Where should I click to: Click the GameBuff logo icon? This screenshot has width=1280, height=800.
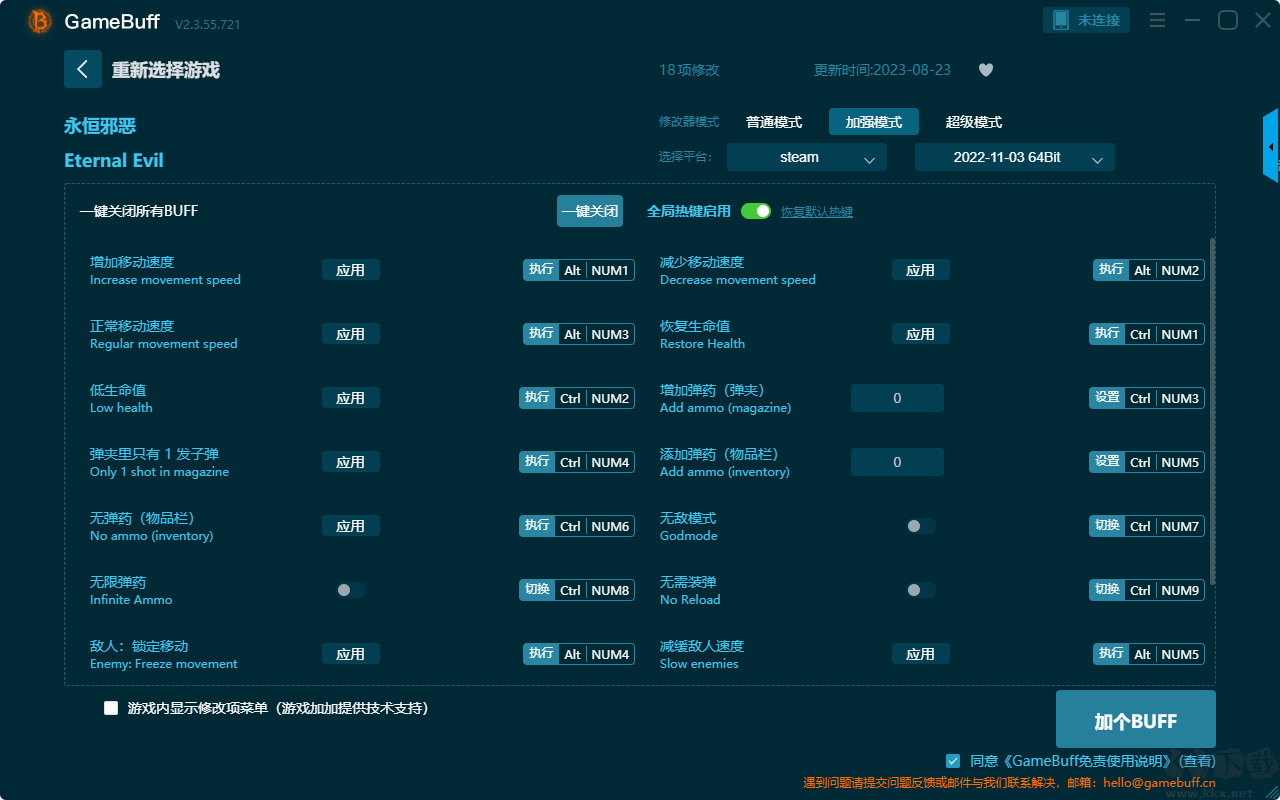click(x=40, y=21)
